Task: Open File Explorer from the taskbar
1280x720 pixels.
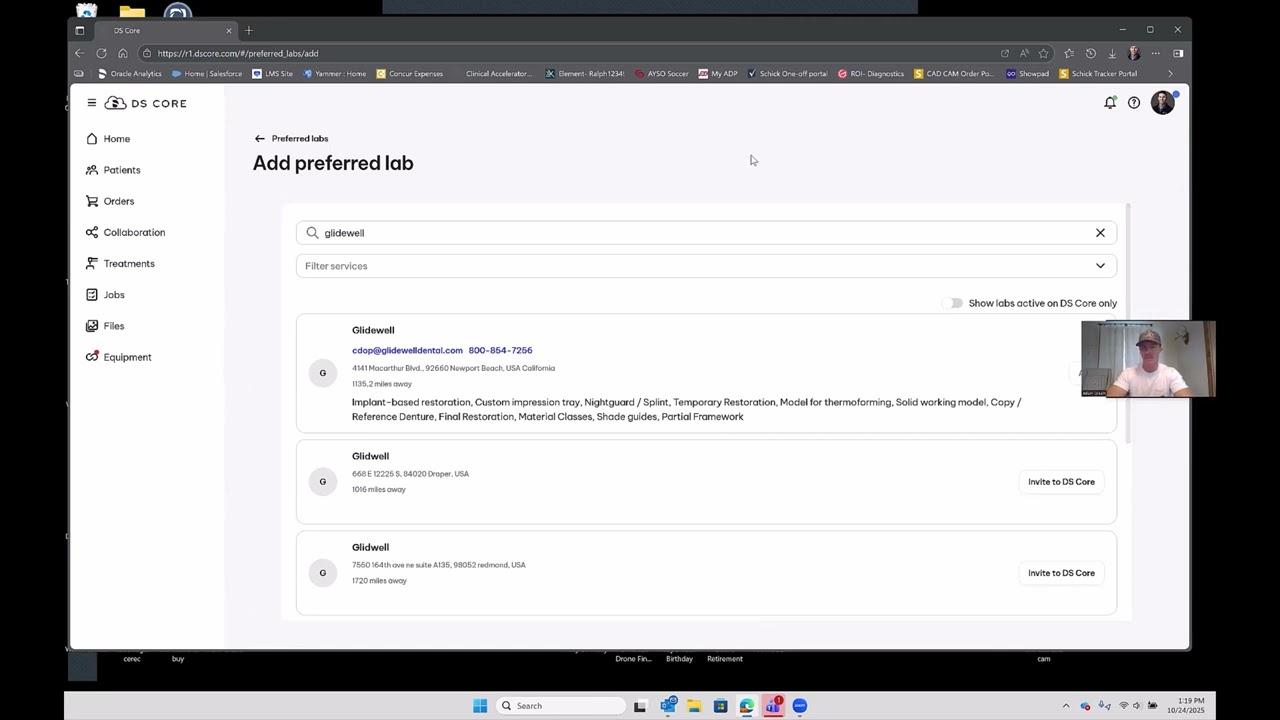Action: 694,706
